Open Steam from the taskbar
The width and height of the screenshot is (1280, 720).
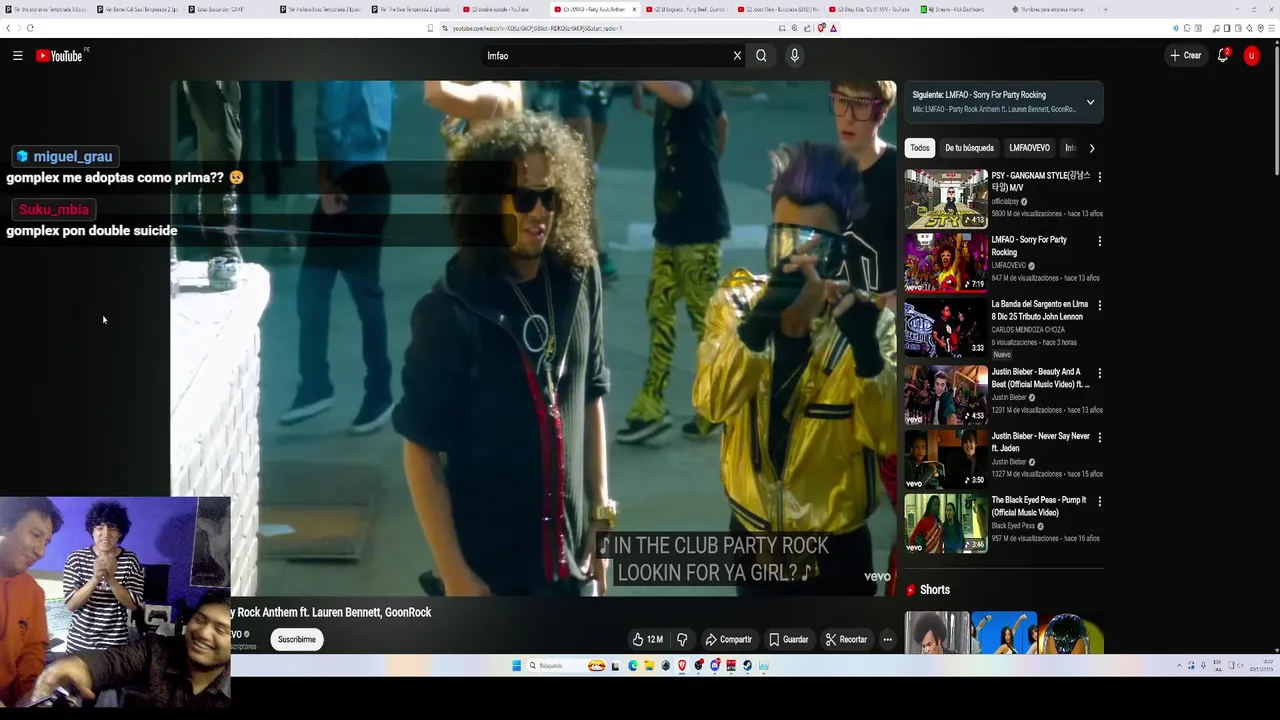coord(747,666)
